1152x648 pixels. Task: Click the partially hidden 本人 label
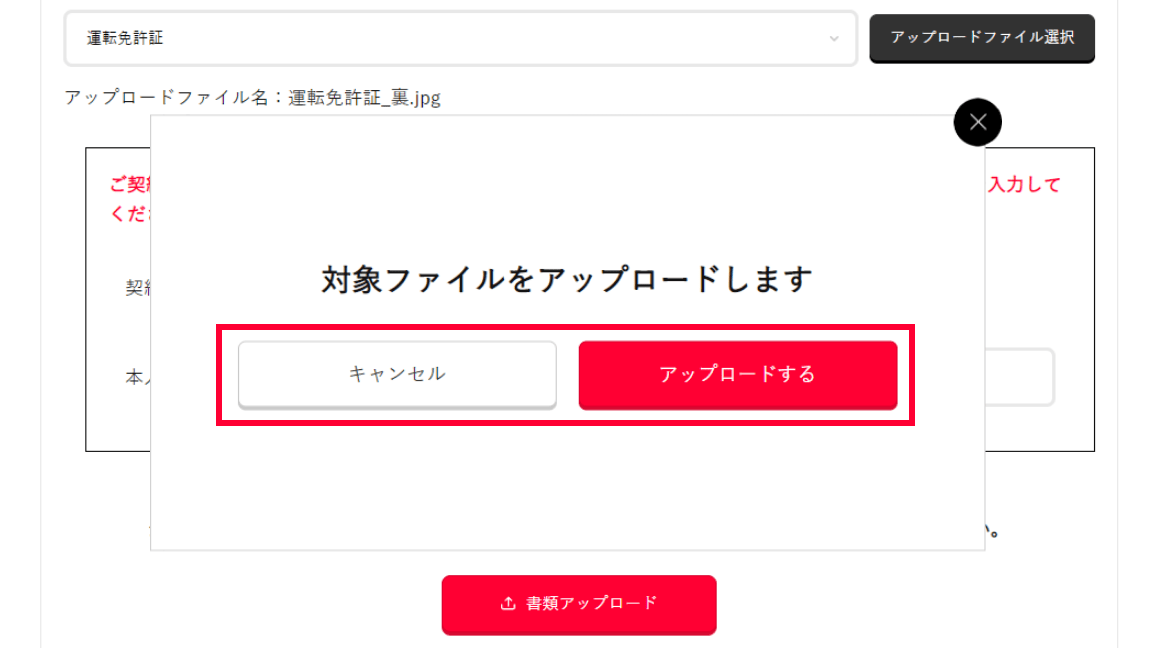[x=137, y=378]
